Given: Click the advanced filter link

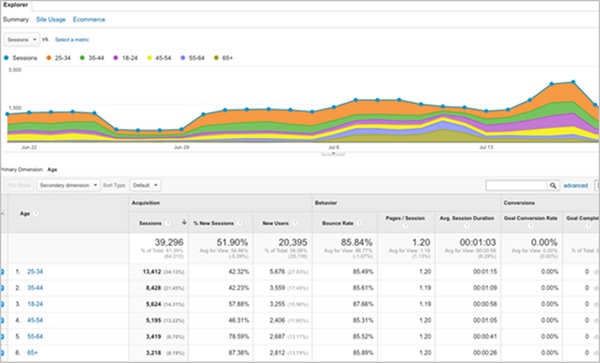Looking at the screenshot, I should click(576, 186).
